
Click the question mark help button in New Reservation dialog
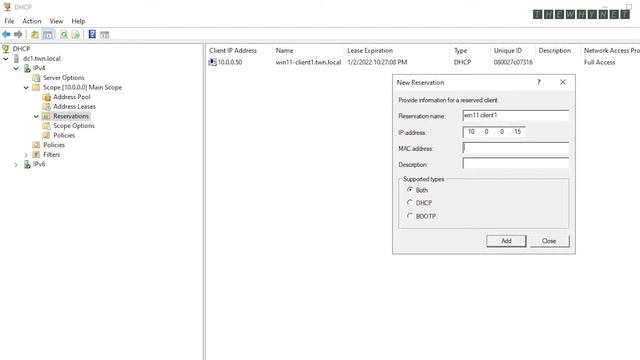539,82
